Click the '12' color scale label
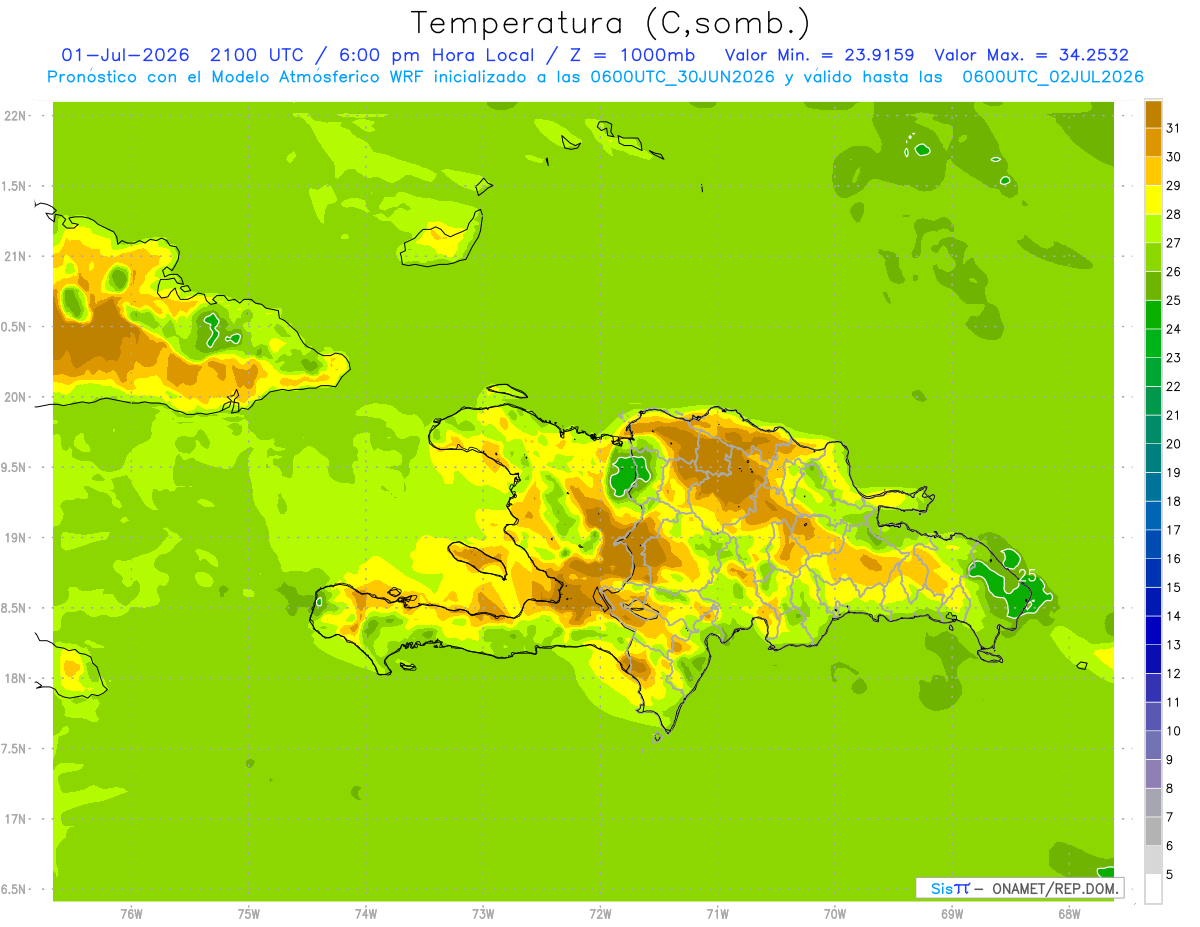Image resolution: width=1200 pixels, height=927 pixels. [1174, 673]
